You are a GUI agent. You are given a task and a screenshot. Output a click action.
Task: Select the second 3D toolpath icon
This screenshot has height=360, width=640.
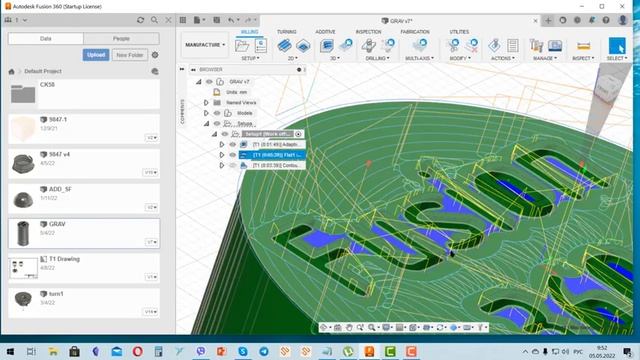click(x=346, y=45)
